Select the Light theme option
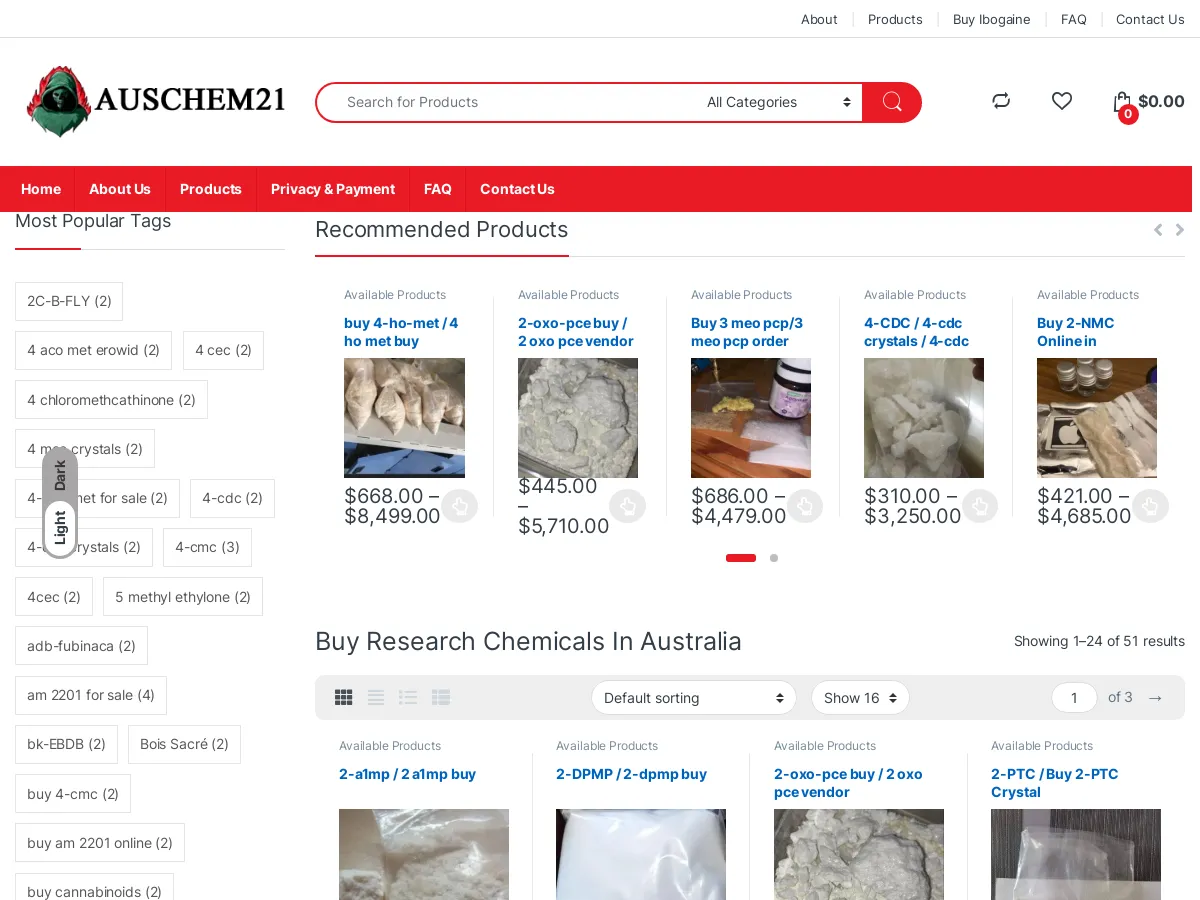 [x=60, y=528]
